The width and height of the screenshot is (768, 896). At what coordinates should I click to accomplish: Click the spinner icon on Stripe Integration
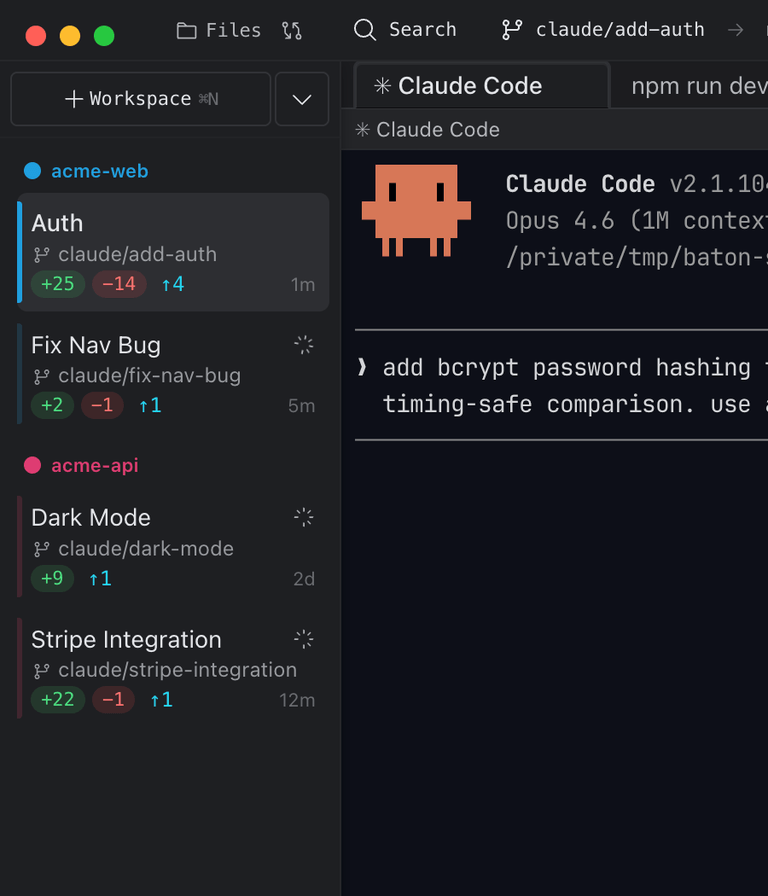tap(304, 639)
